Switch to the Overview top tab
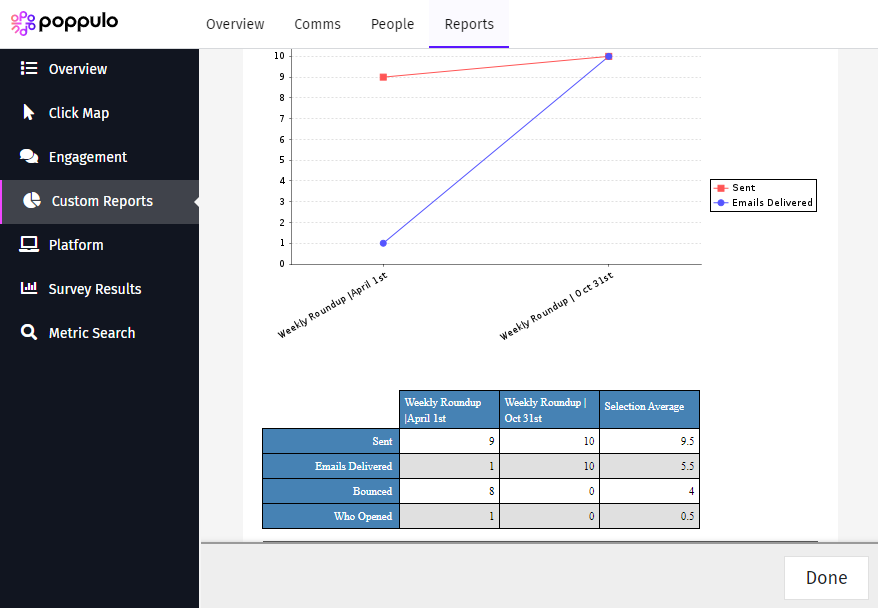The image size is (878, 608). pyautogui.click(x=235, y=24)
